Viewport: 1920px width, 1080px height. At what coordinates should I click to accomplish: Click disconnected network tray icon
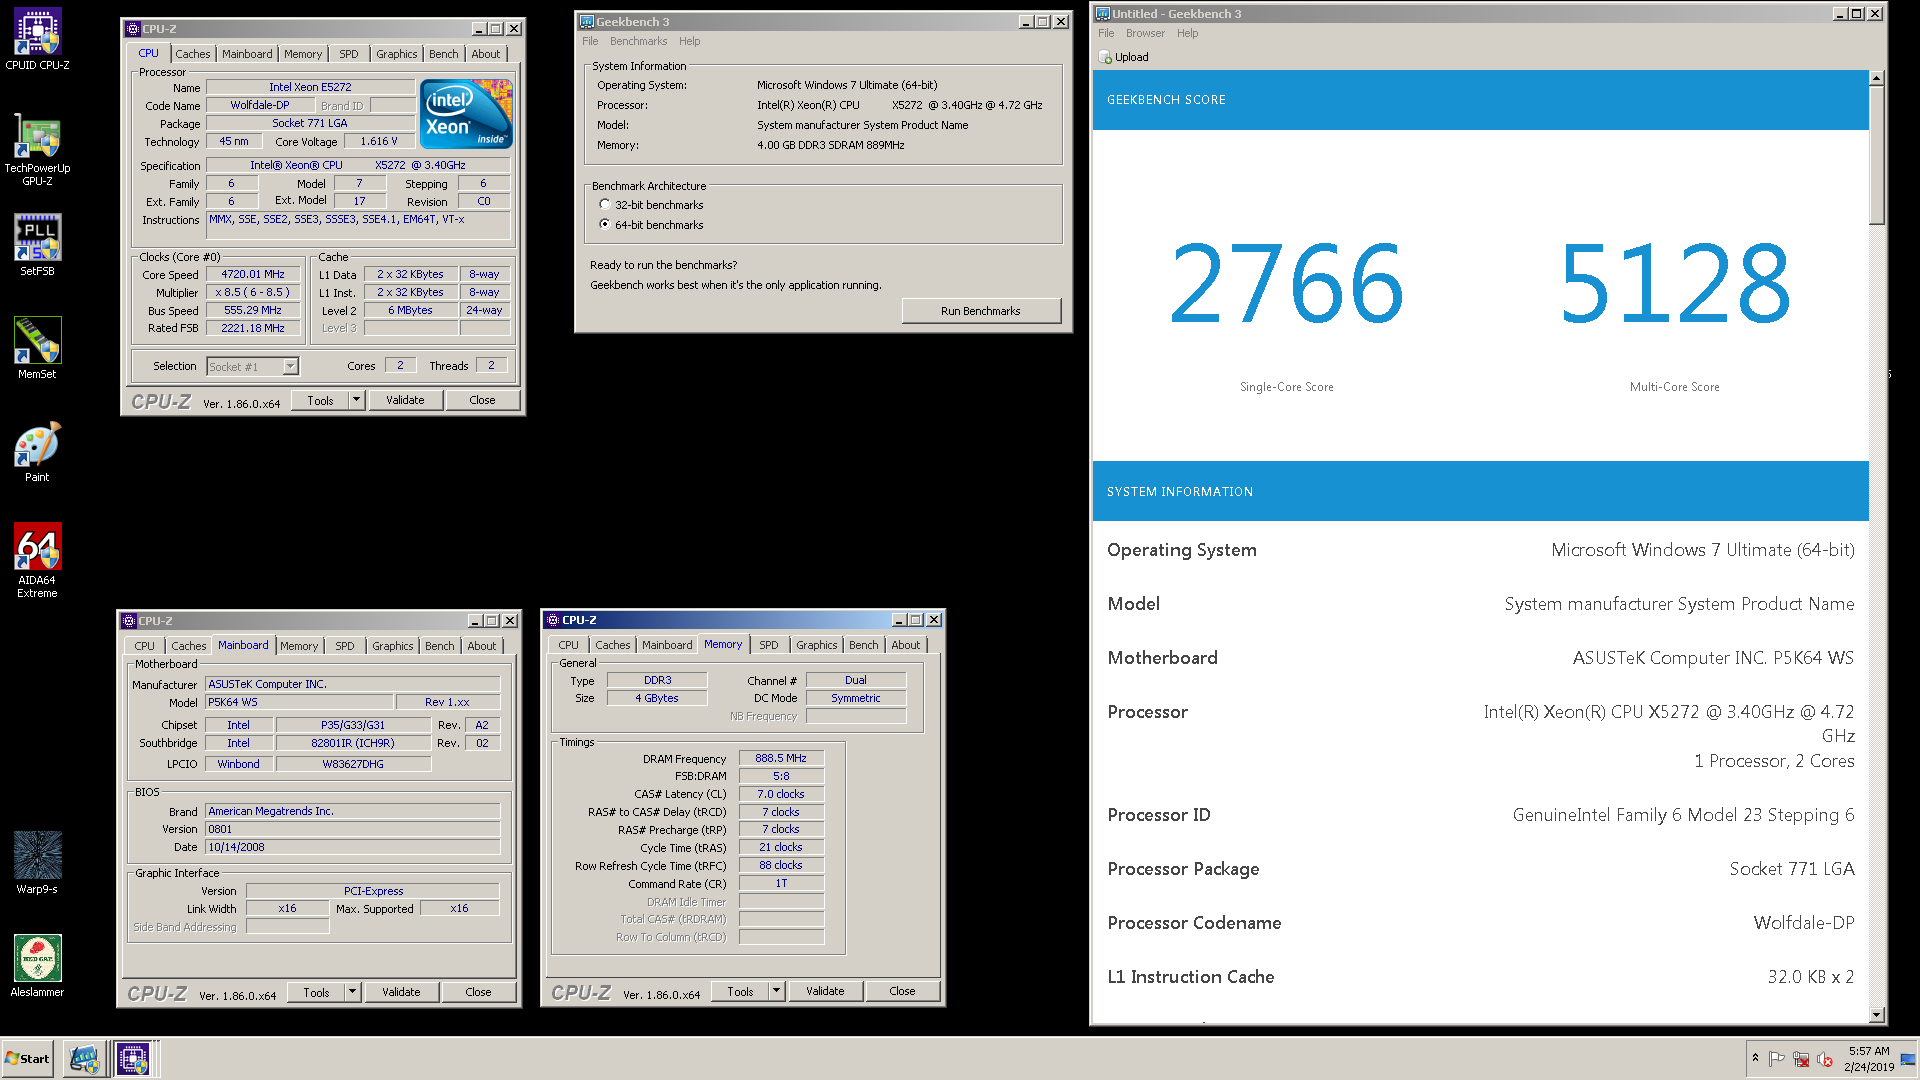pos(1801,1059)
